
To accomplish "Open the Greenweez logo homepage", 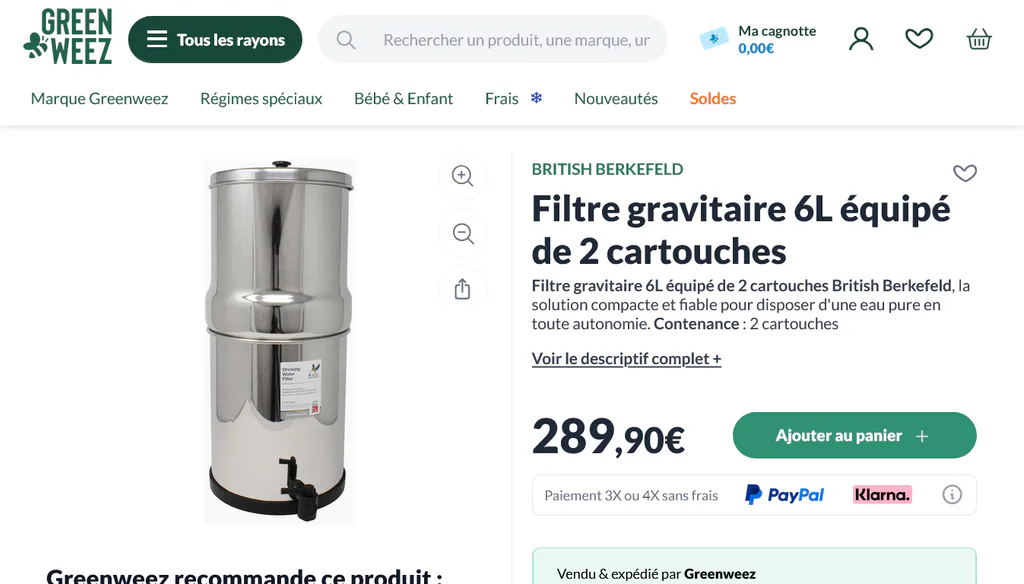I will (x=68, y=37).
